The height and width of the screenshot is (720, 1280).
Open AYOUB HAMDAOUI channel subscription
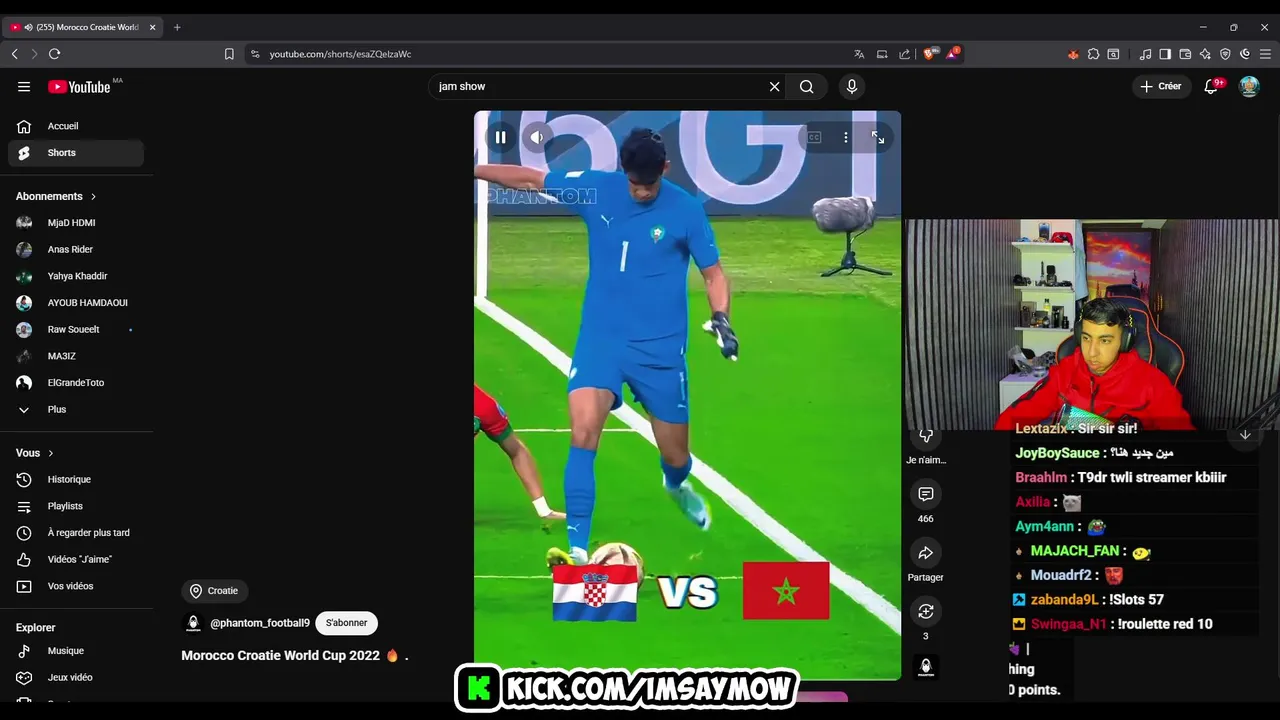pos(76,303)
